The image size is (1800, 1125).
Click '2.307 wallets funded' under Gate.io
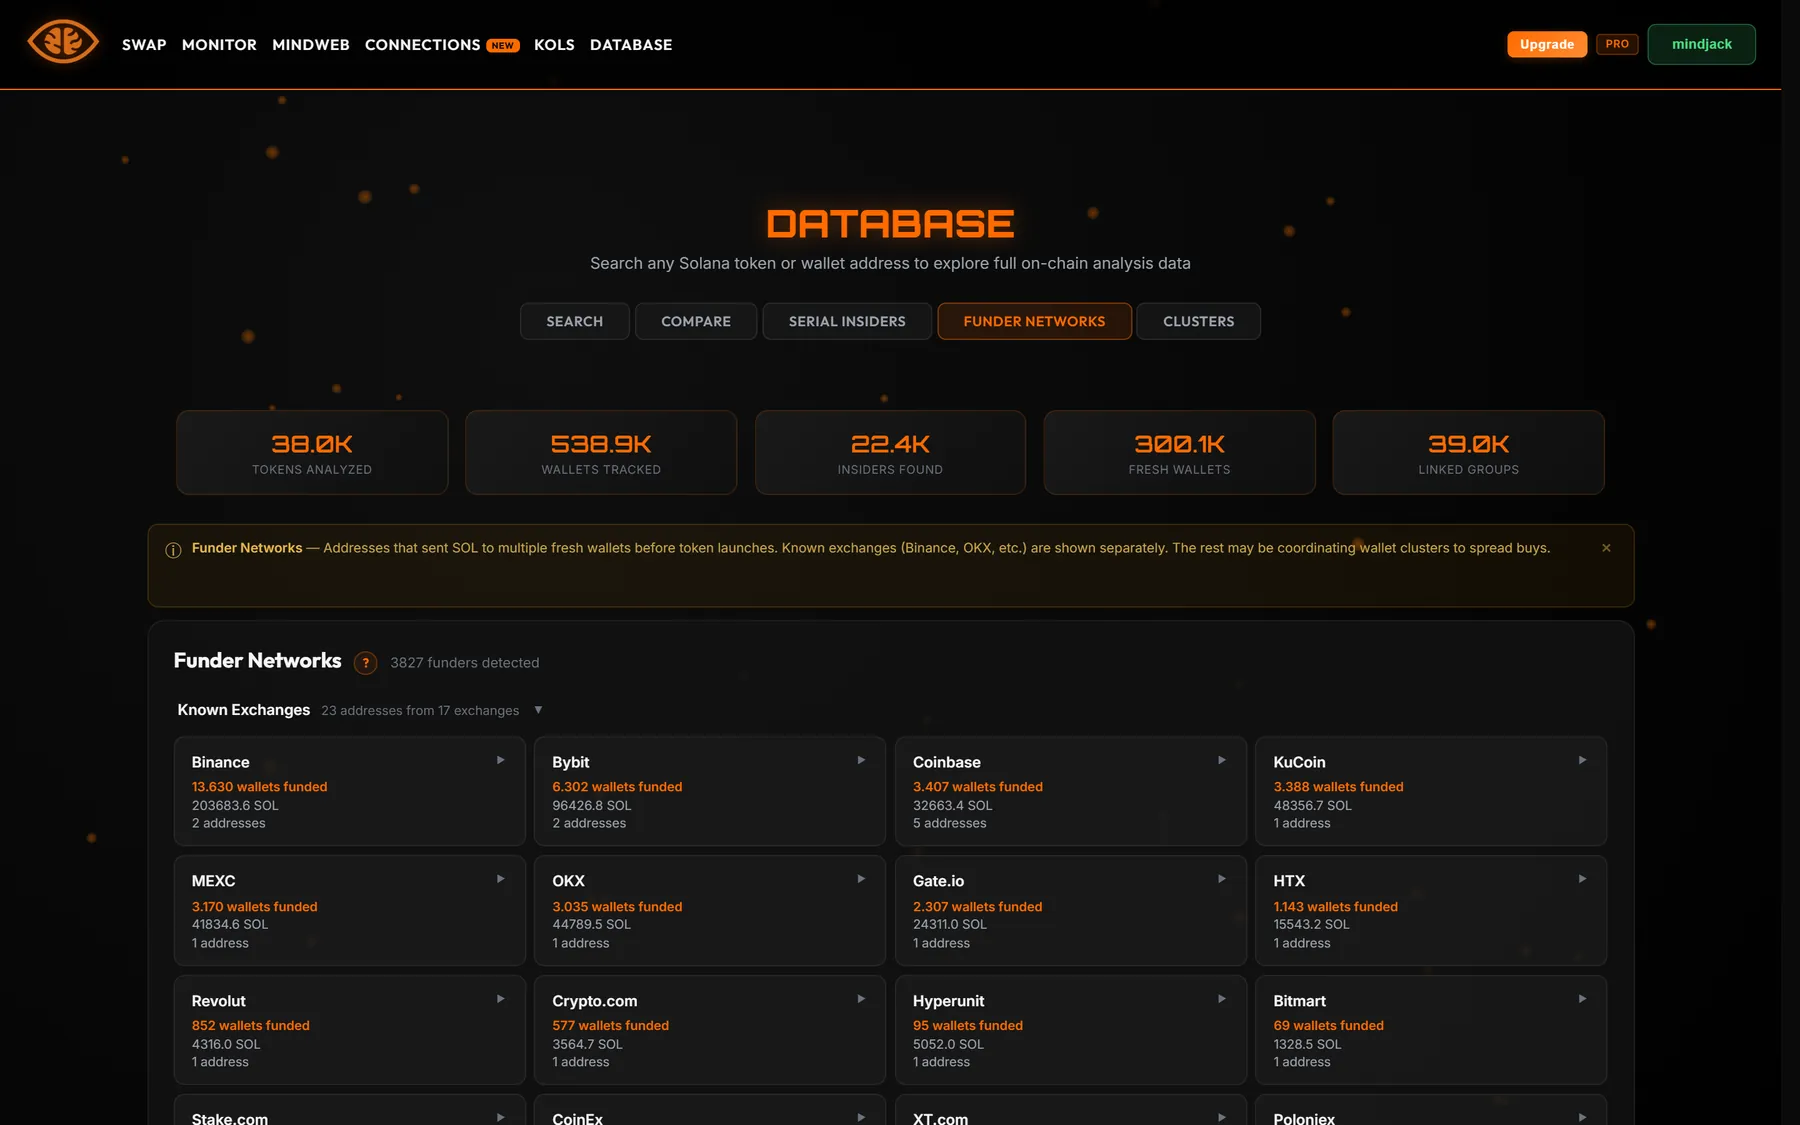pyautogui.click(x=978, y=907)
